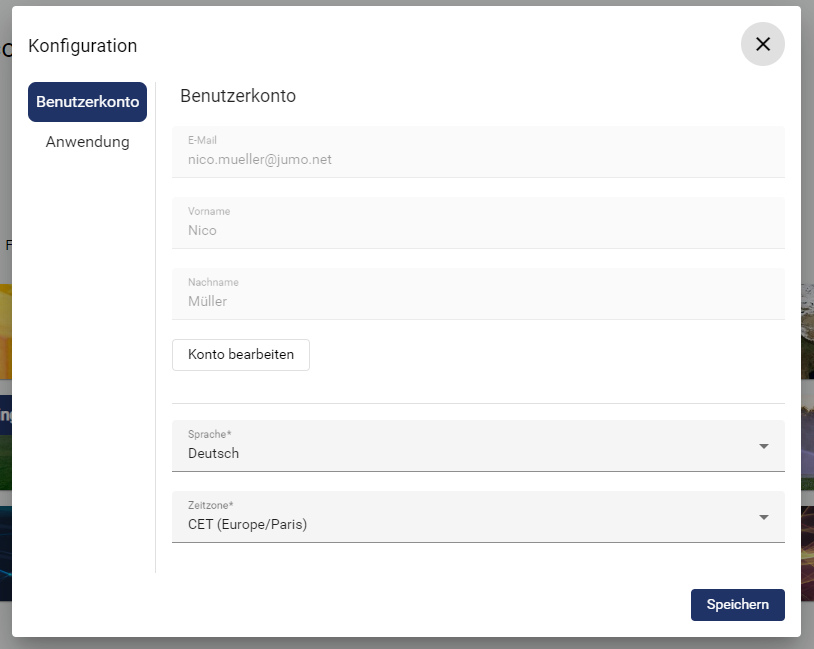Click the CET (Europe/Paris) timezone value

coord(247,525)
